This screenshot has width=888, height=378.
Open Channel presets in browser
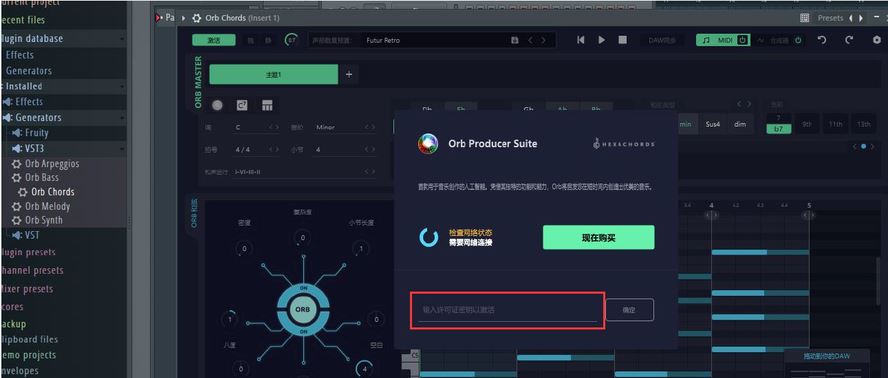point(32,270)
